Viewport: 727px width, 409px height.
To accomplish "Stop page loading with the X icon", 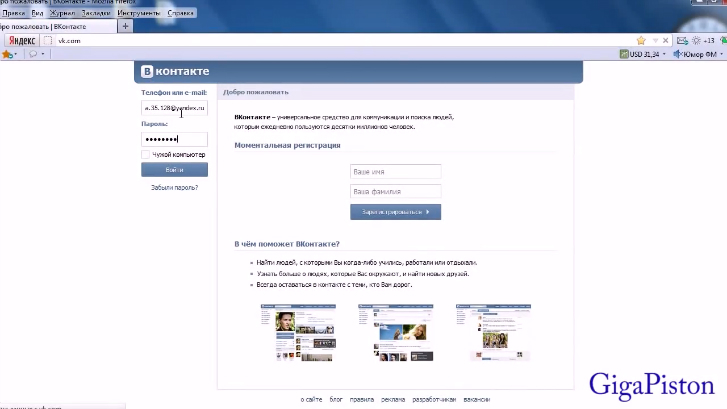I will 665,41.
